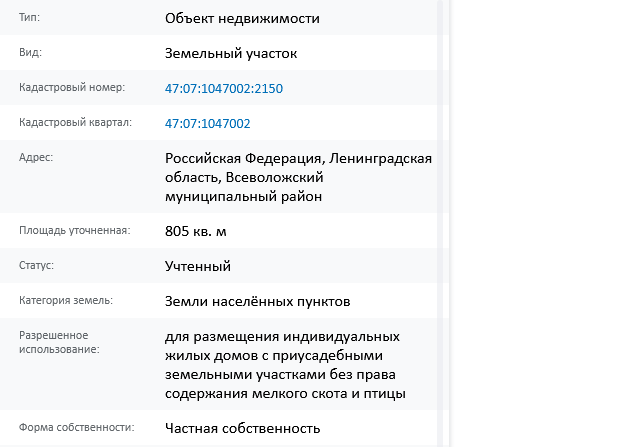This screenshot has height=447, width=618.
Task: Select the address text 'Российская Федерация, Ленинградская'
Action: pos(298,158)
